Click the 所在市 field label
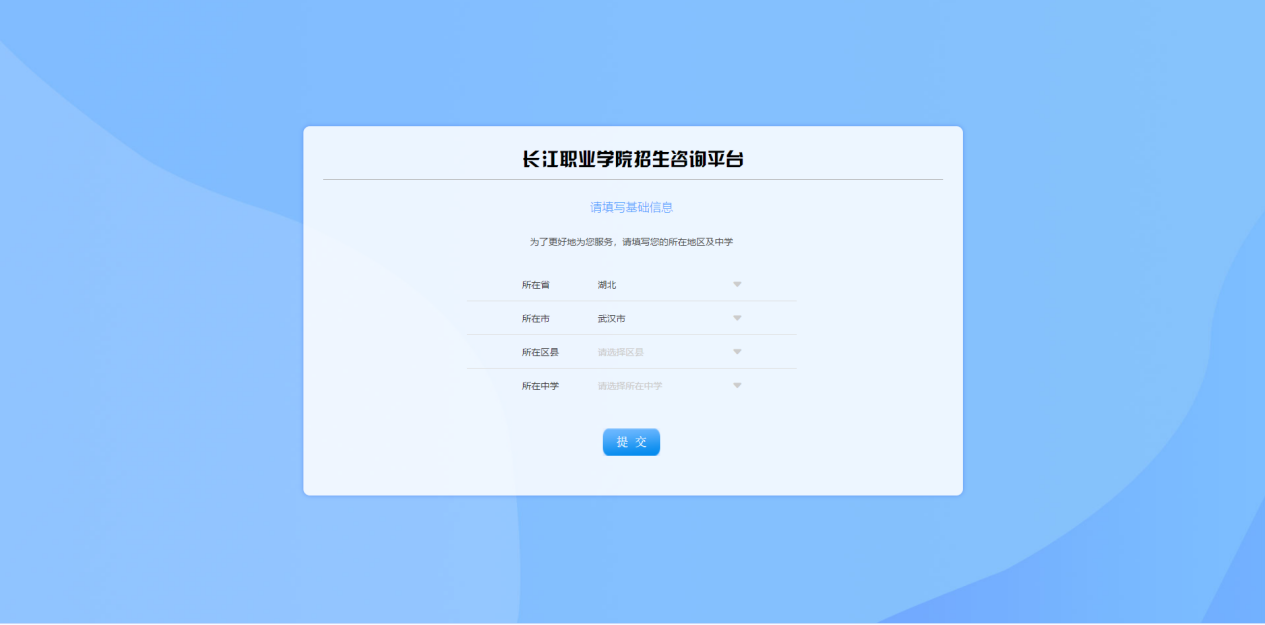This screenshot has width=1265, height=625. [x=535, y=319]
